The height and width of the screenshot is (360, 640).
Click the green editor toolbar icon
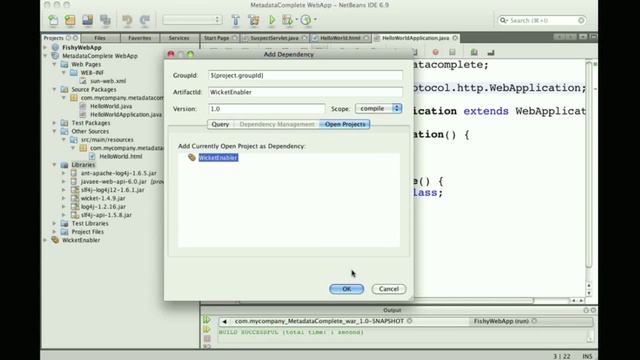click(474, 52)
